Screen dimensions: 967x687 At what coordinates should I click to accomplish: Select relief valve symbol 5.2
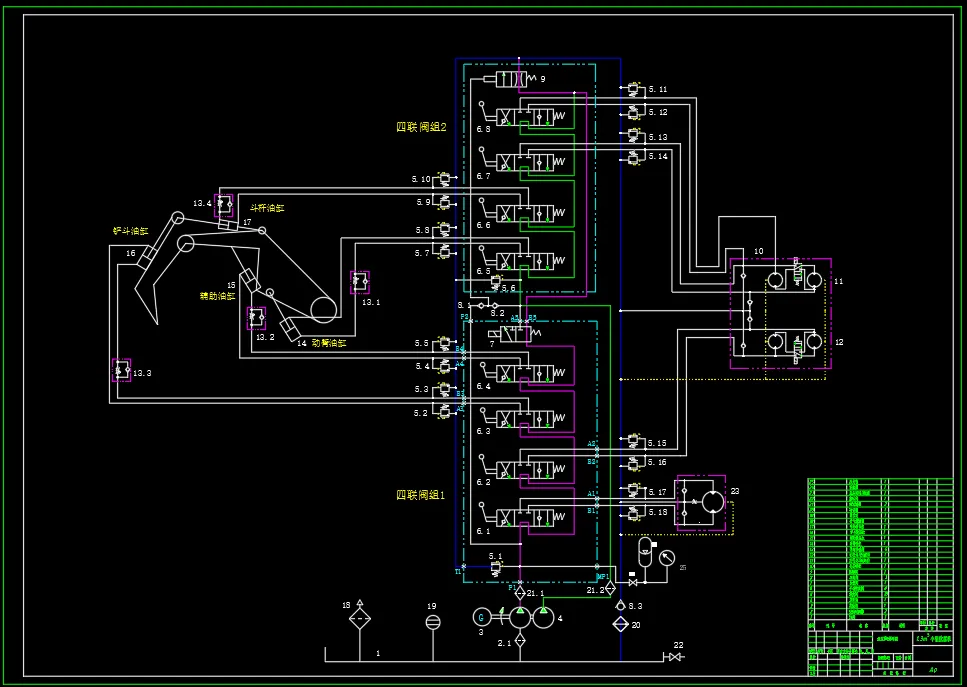(443, 410)
